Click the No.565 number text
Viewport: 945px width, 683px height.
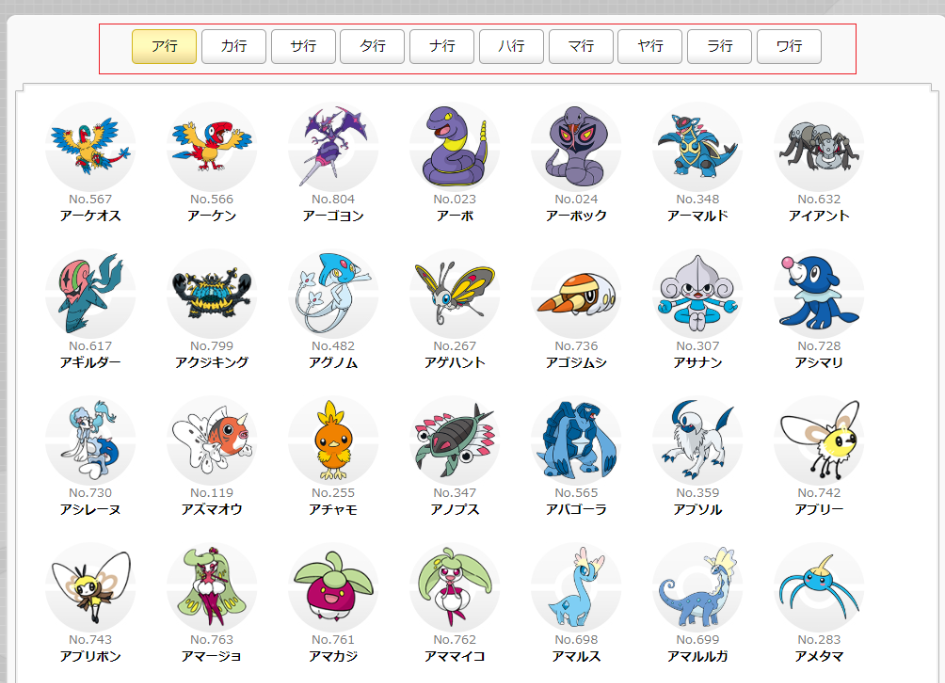click(x=576, y=493)
